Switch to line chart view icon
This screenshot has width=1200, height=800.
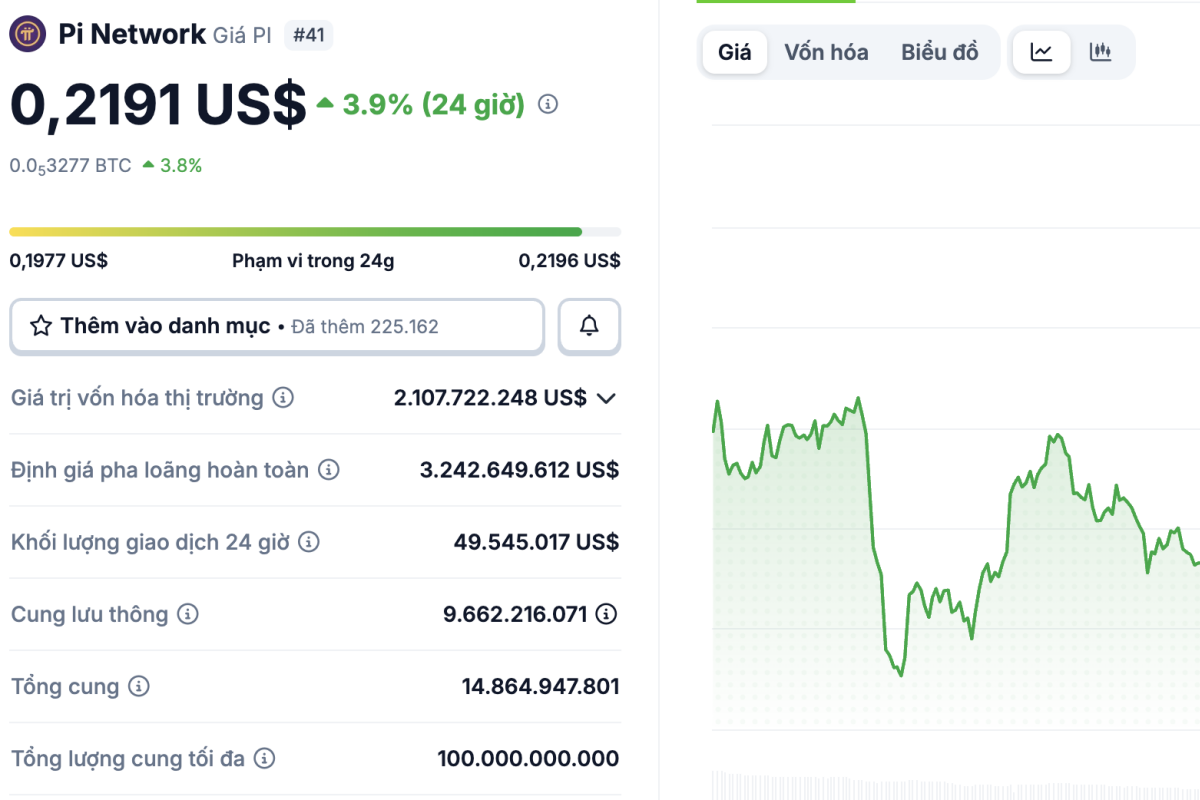(x=1042, y=52)
